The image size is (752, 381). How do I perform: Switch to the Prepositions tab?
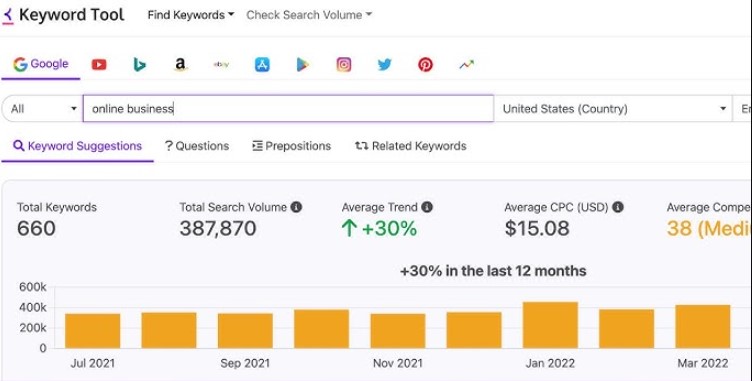click(292, 146)
